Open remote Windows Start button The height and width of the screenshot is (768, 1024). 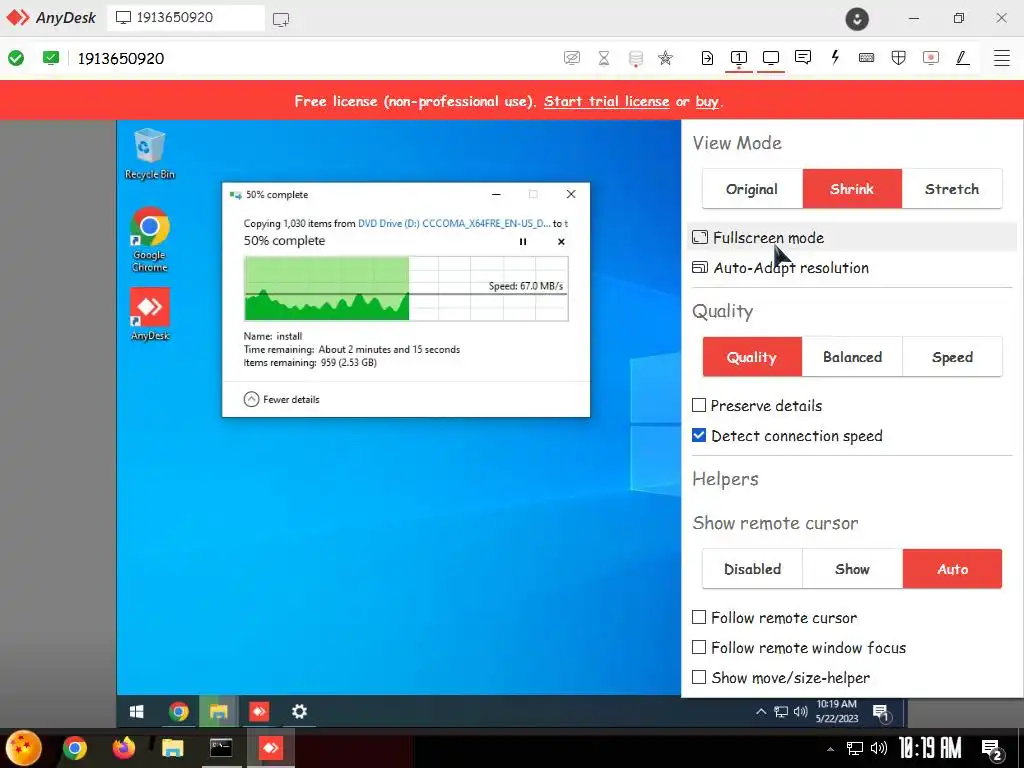pyautogui.click(x=136, y=711)
